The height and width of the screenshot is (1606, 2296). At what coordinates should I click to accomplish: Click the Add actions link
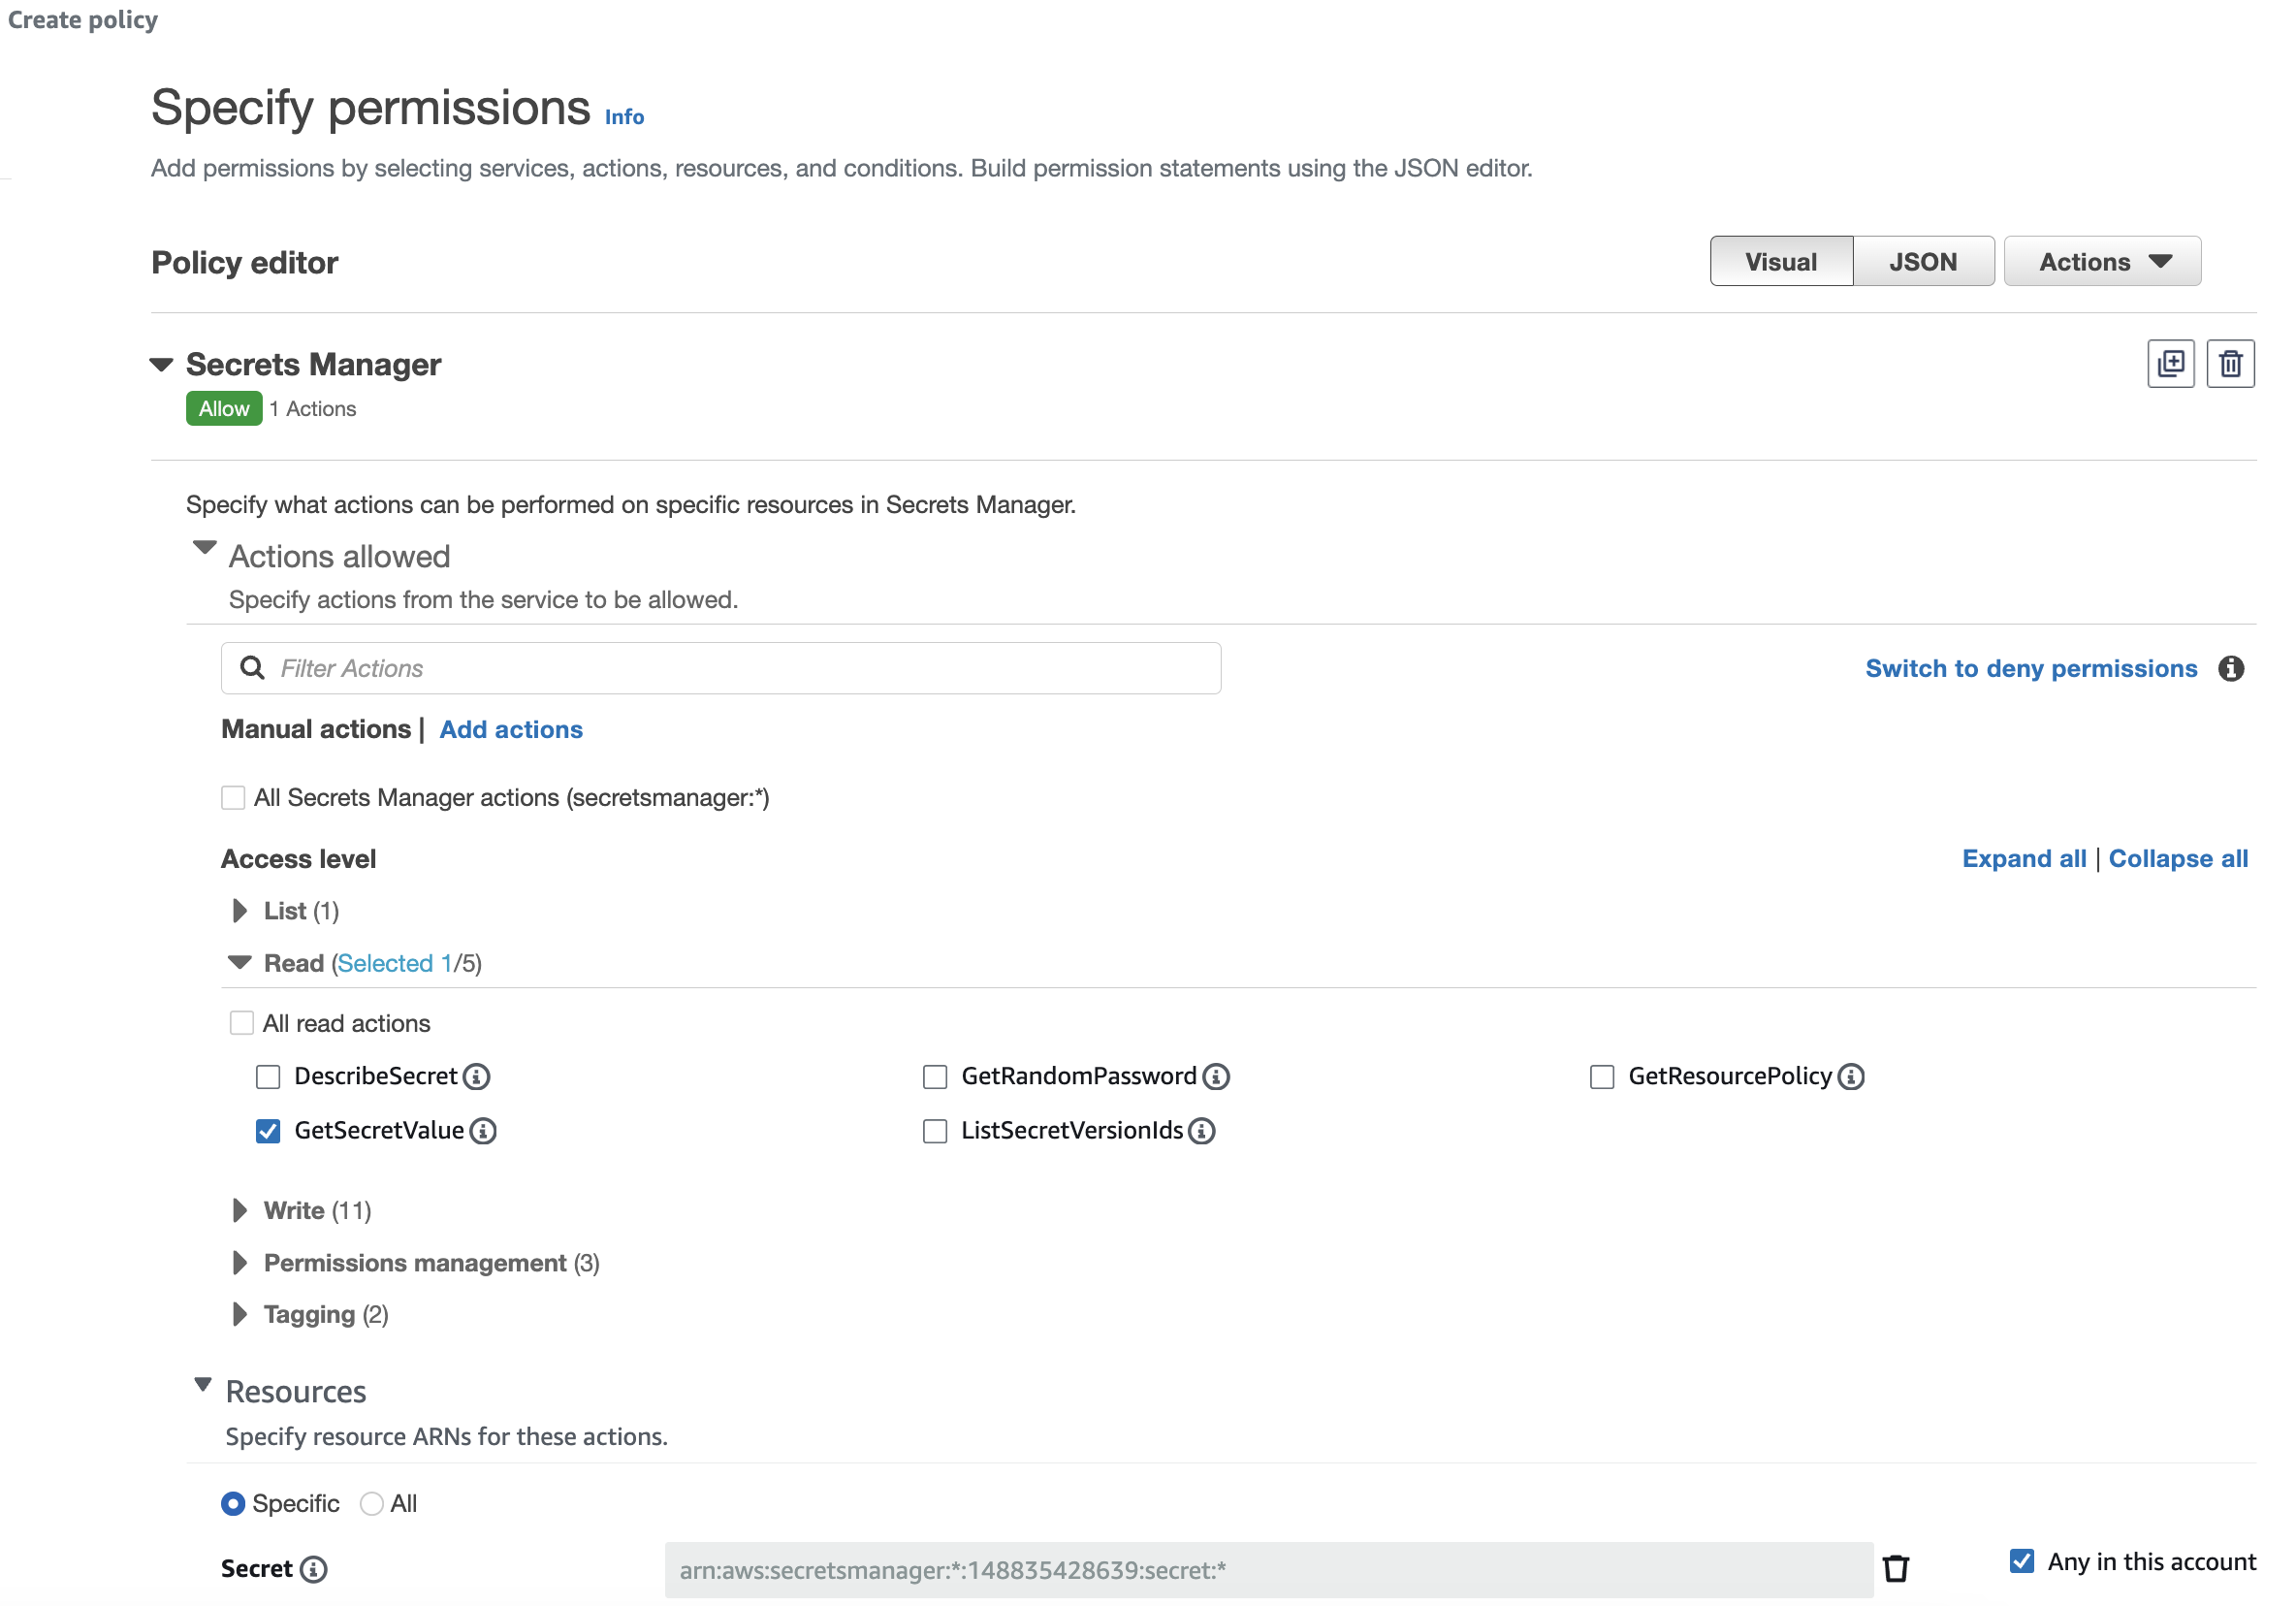point(511,729)
